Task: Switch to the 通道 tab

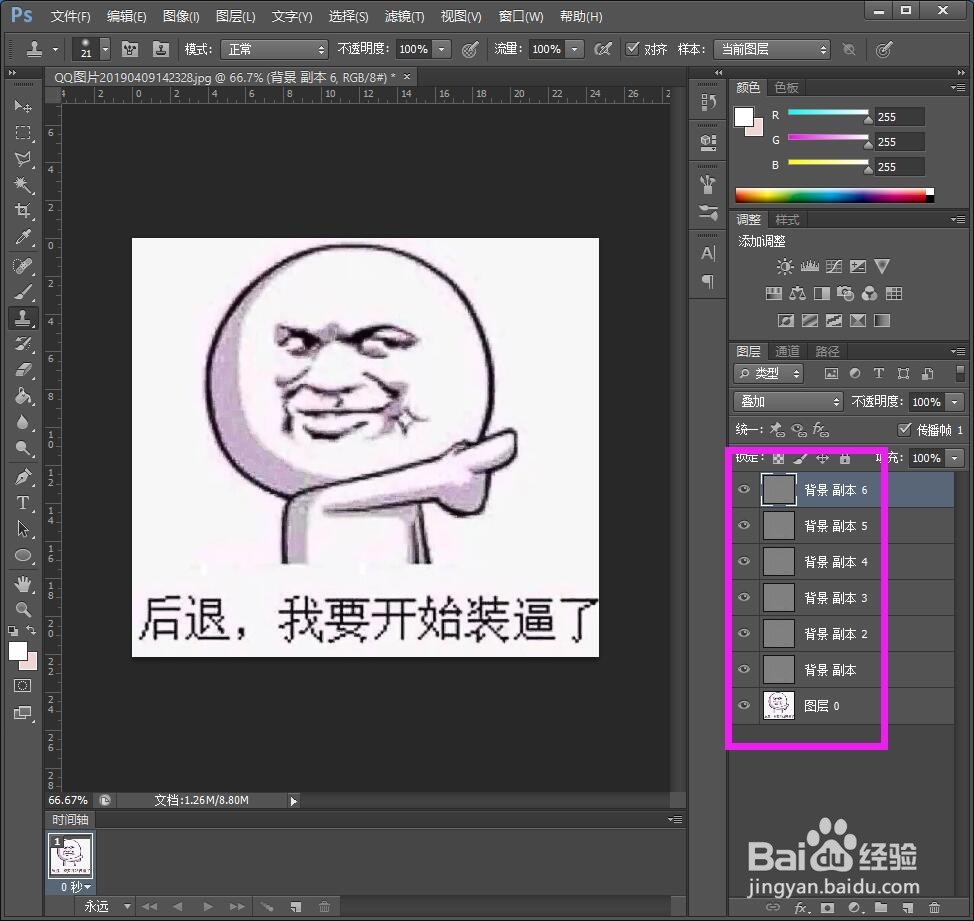Action: tap(786, 351)
